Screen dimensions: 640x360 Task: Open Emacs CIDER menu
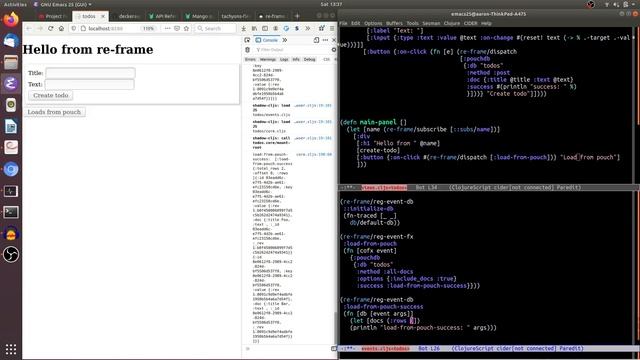tap(470, 23)
